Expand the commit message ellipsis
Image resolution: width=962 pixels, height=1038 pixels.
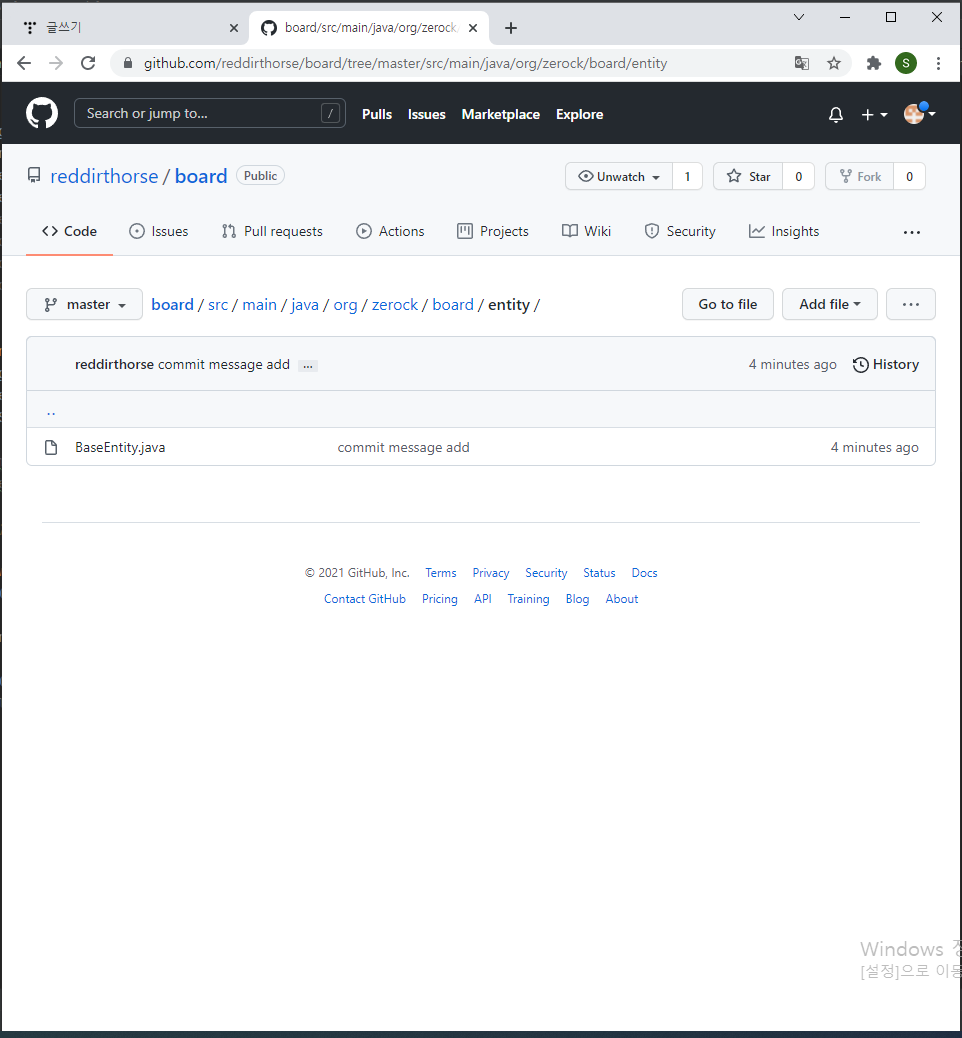click(x=308, y=365)
